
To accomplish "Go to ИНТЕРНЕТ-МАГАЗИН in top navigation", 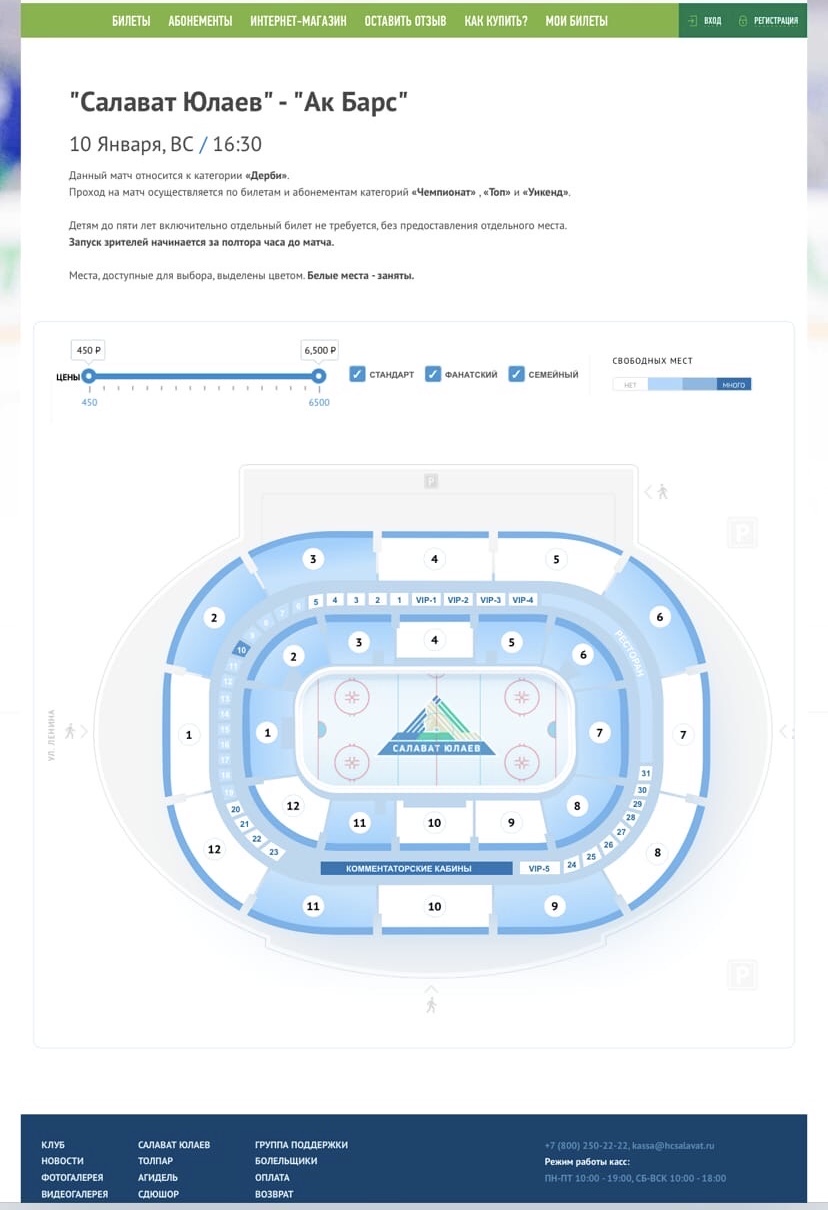I will tap(298, 20).
